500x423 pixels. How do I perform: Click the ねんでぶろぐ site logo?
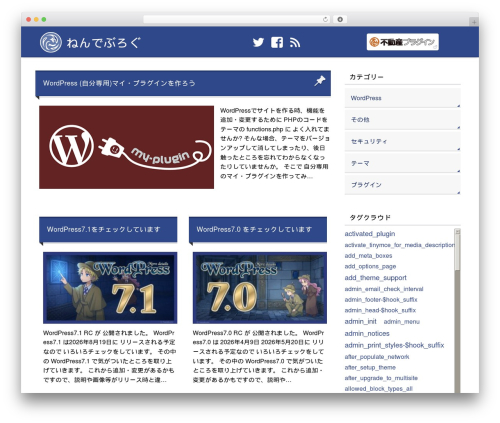click(90, 42)
